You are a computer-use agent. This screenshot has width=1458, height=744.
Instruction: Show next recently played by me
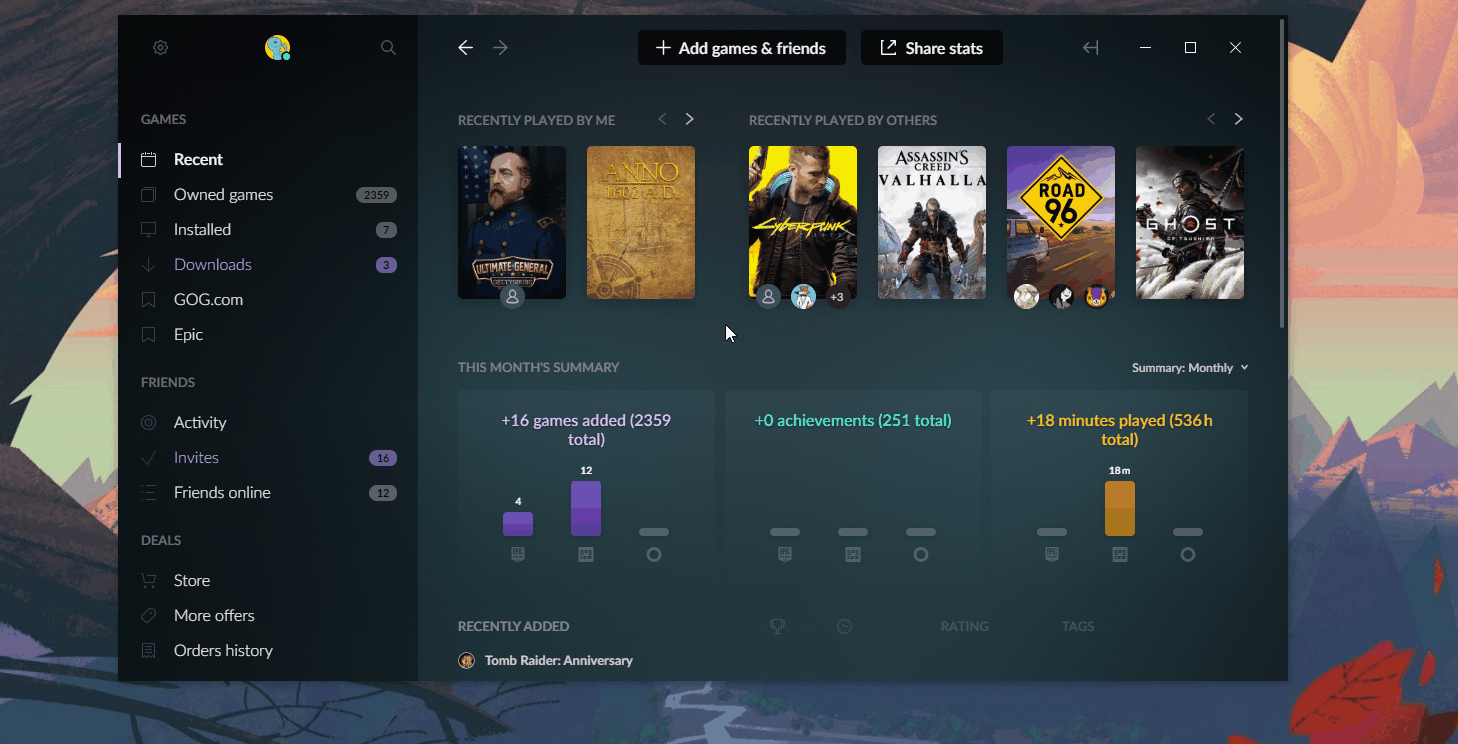pyautogui.click(x=689, y=119)
